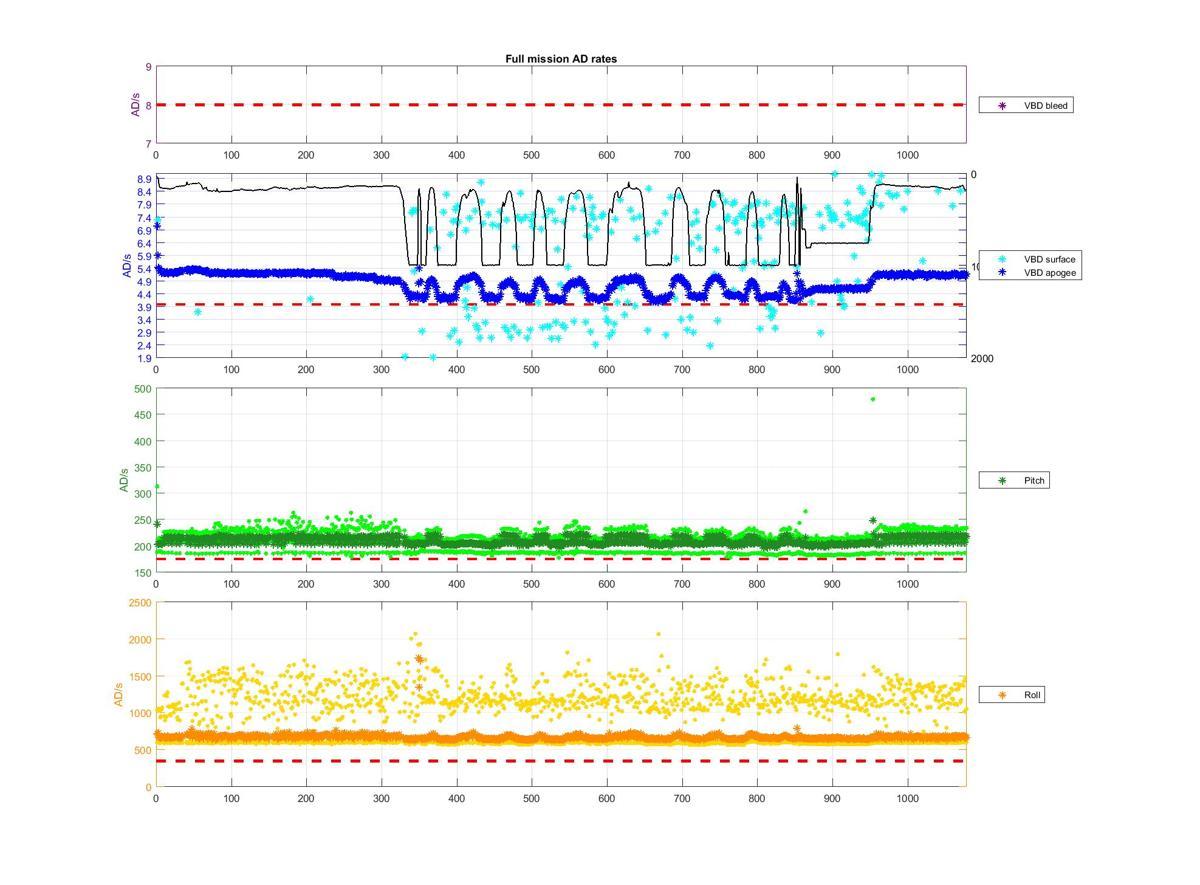Select the VBD apogee legend entry
The image size is (1200, 885).
(x=1030, y=272)
